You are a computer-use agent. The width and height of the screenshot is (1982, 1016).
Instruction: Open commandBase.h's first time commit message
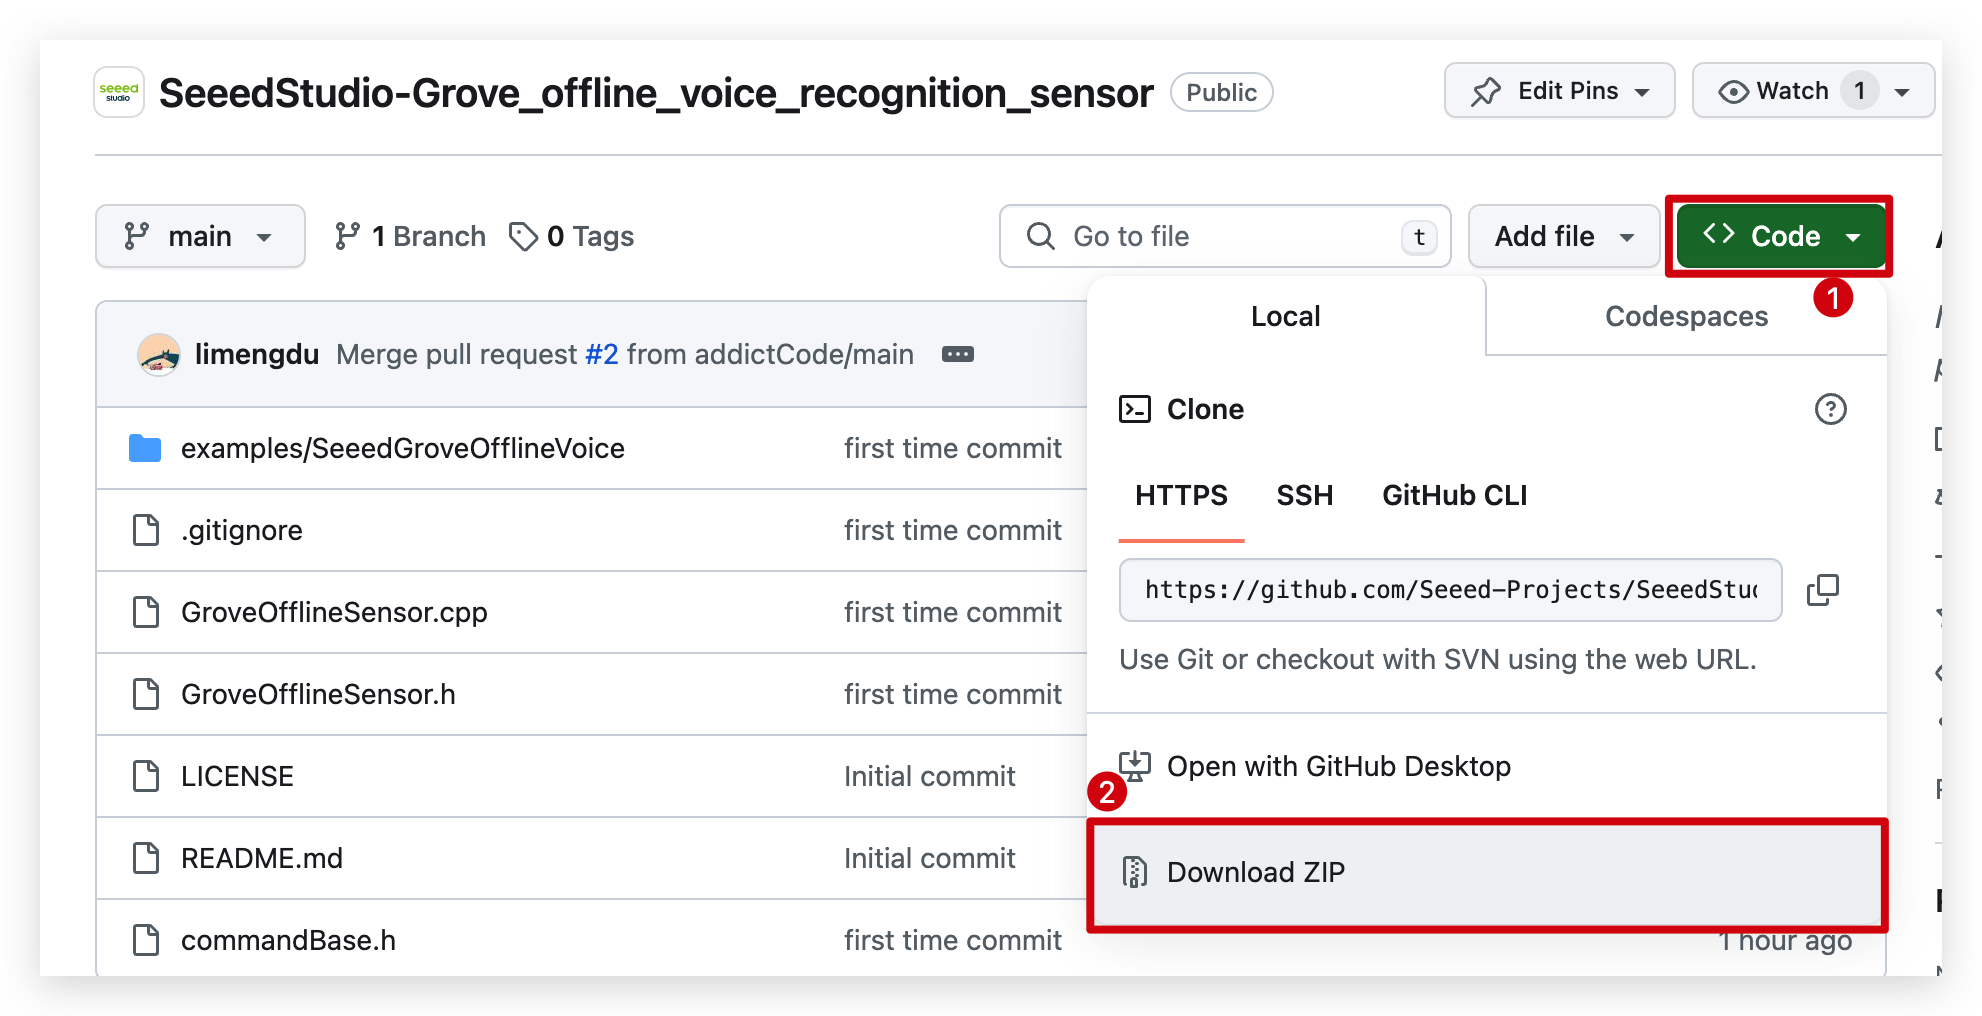click(x=952, y=940)
